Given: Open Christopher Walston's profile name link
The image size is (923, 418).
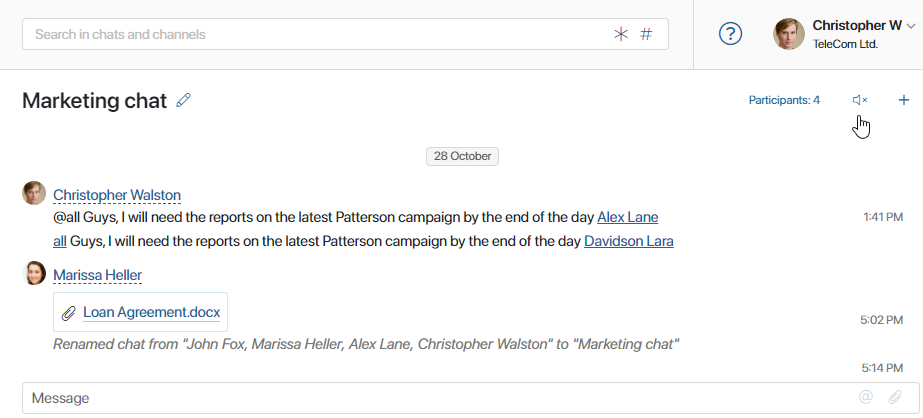Looking at the screenshot, I should point(117,195).
